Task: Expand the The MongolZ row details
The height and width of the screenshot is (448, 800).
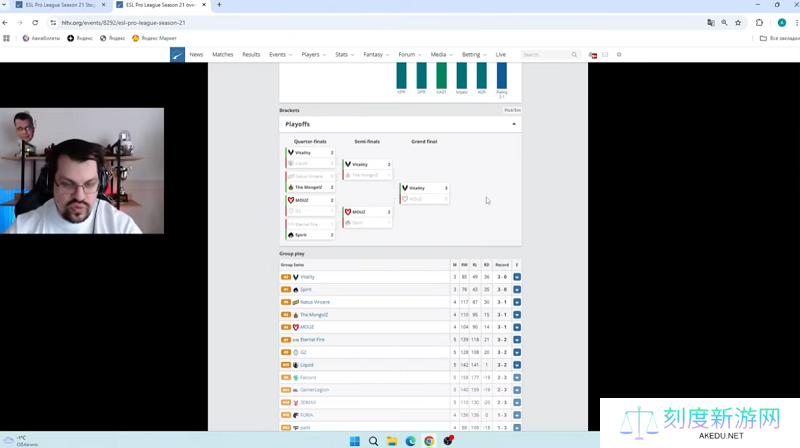Action: tap(517, 315)
